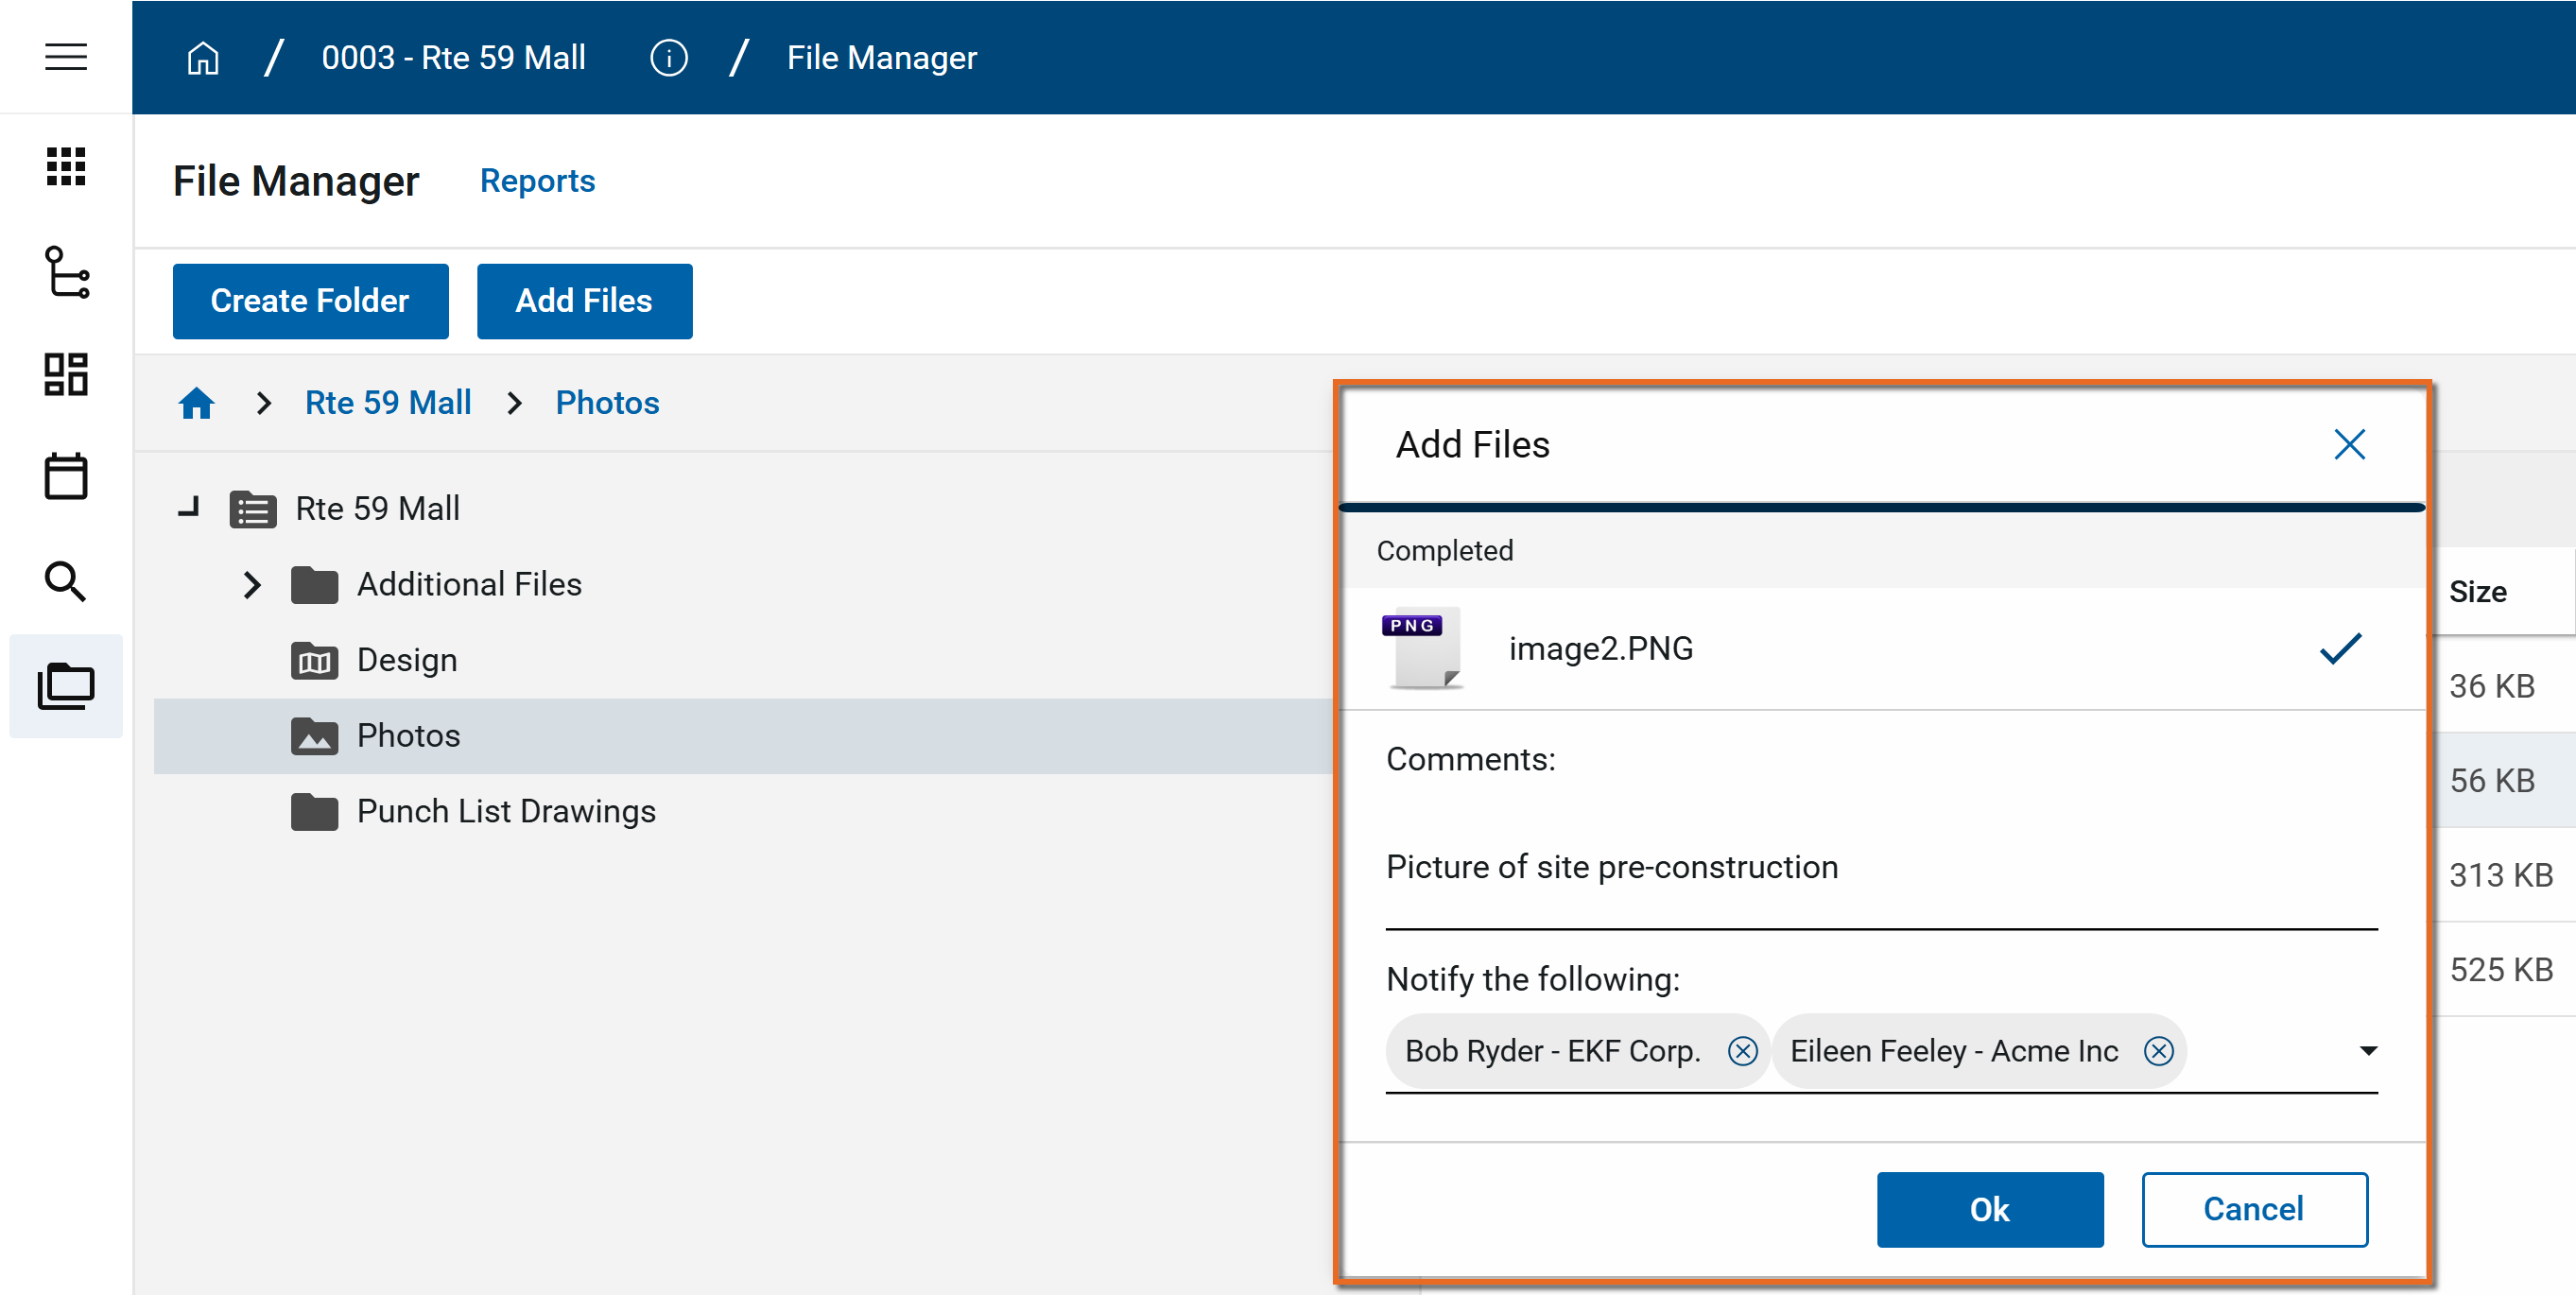Screen dimensions: 2576x1295
Task: Open the Notify the following dropdown arrow
Action: (x=2368, y=1051)
